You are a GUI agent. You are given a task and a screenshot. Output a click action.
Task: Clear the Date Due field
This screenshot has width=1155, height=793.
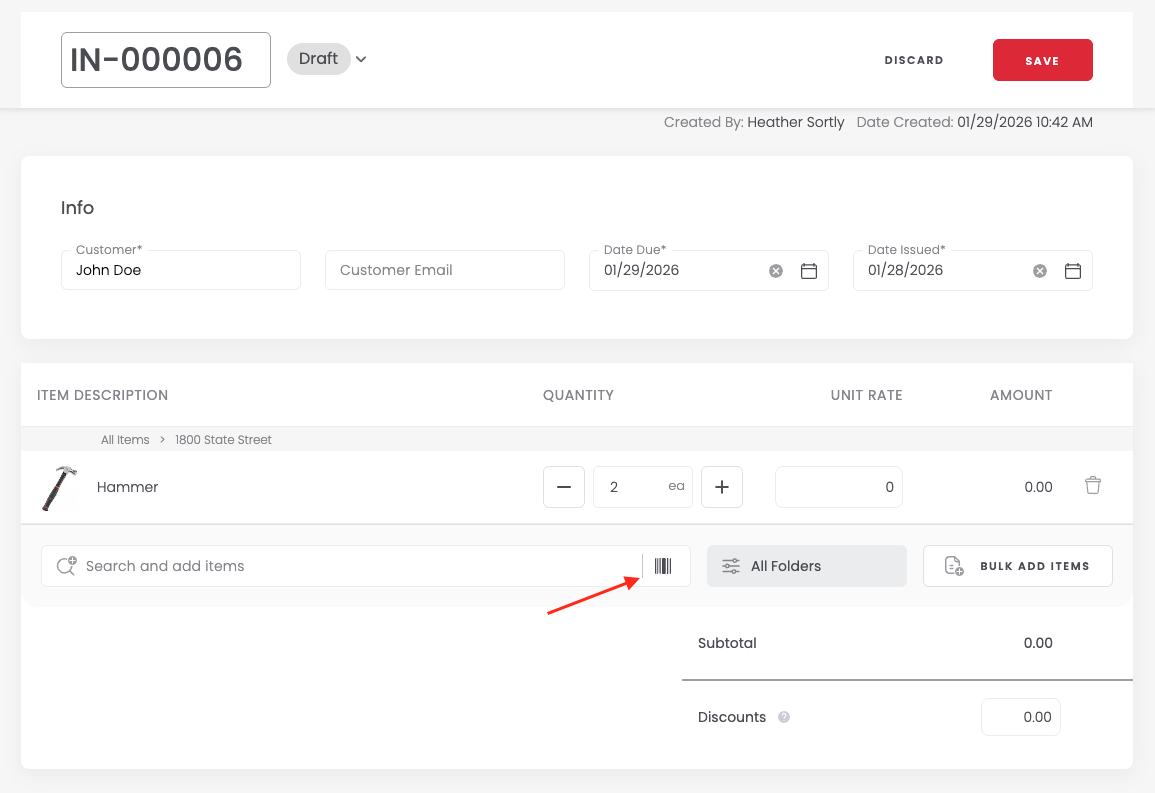(x=776, y=271)
